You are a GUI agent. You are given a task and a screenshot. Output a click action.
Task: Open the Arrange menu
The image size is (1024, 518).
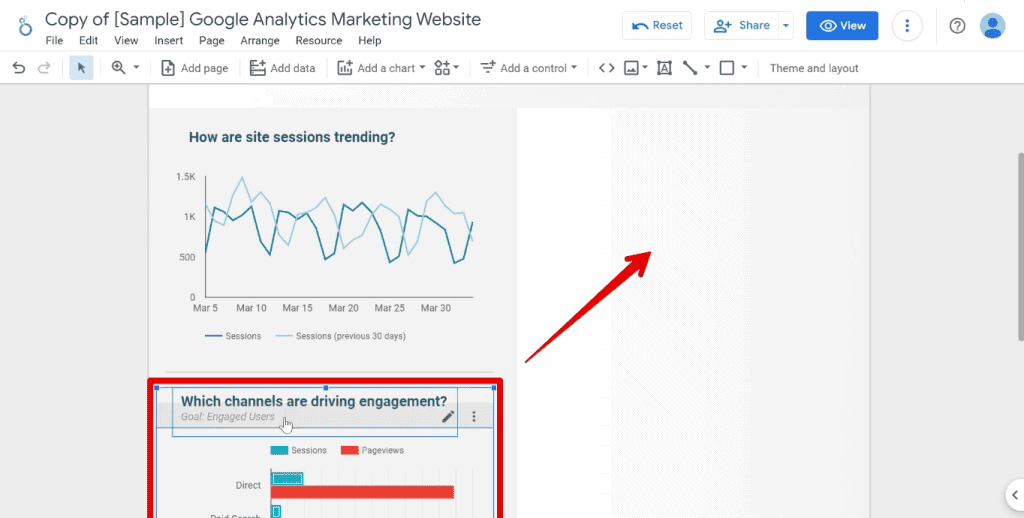(x=260, y=40)
